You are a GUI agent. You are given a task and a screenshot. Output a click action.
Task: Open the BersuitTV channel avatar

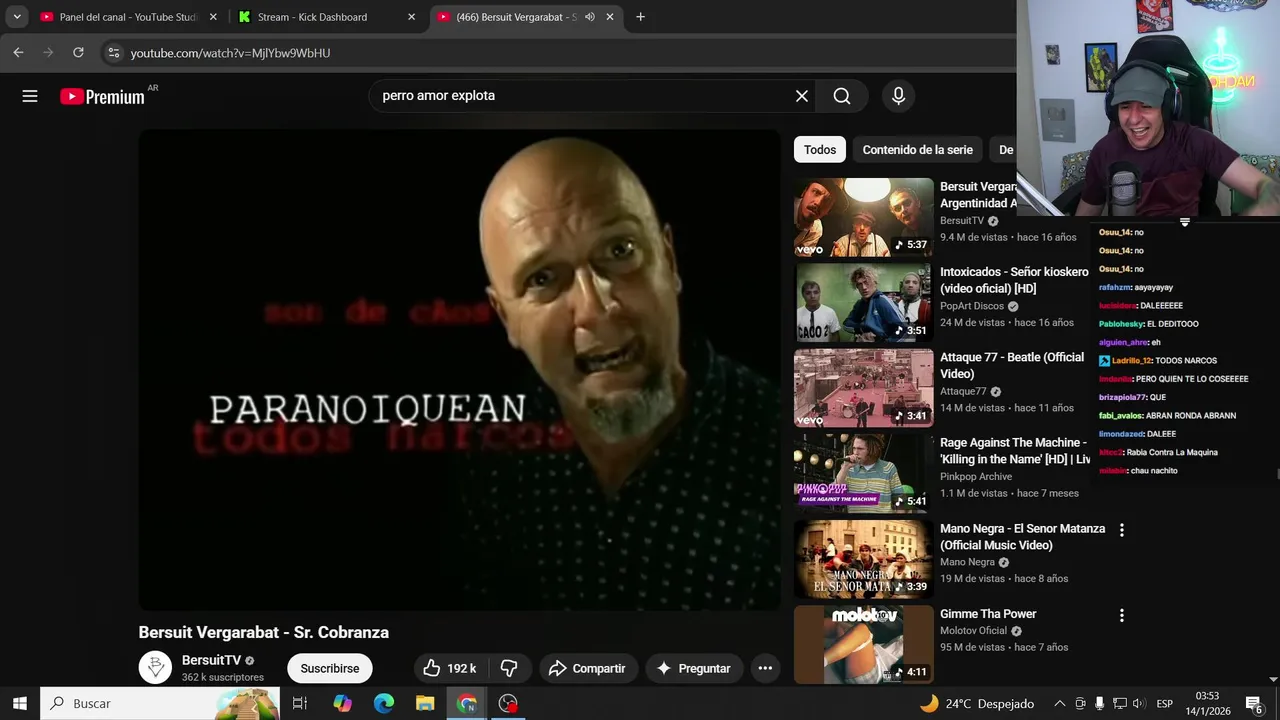[x=155, y=668]
